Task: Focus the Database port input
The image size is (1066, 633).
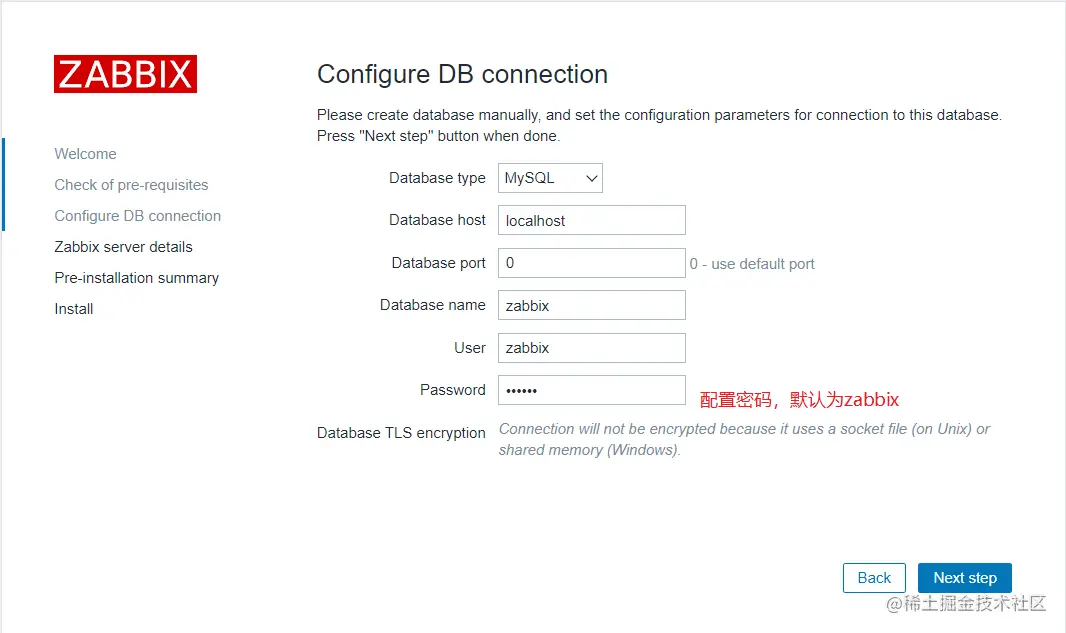Action: tap(591, 263)
